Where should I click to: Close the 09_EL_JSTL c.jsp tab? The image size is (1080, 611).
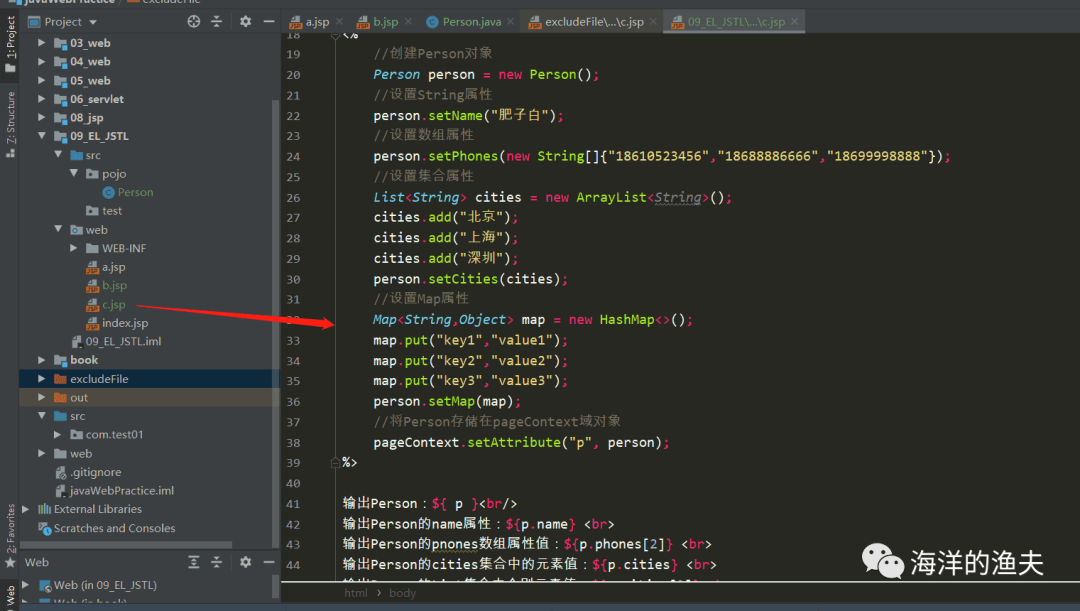(794, 22)
